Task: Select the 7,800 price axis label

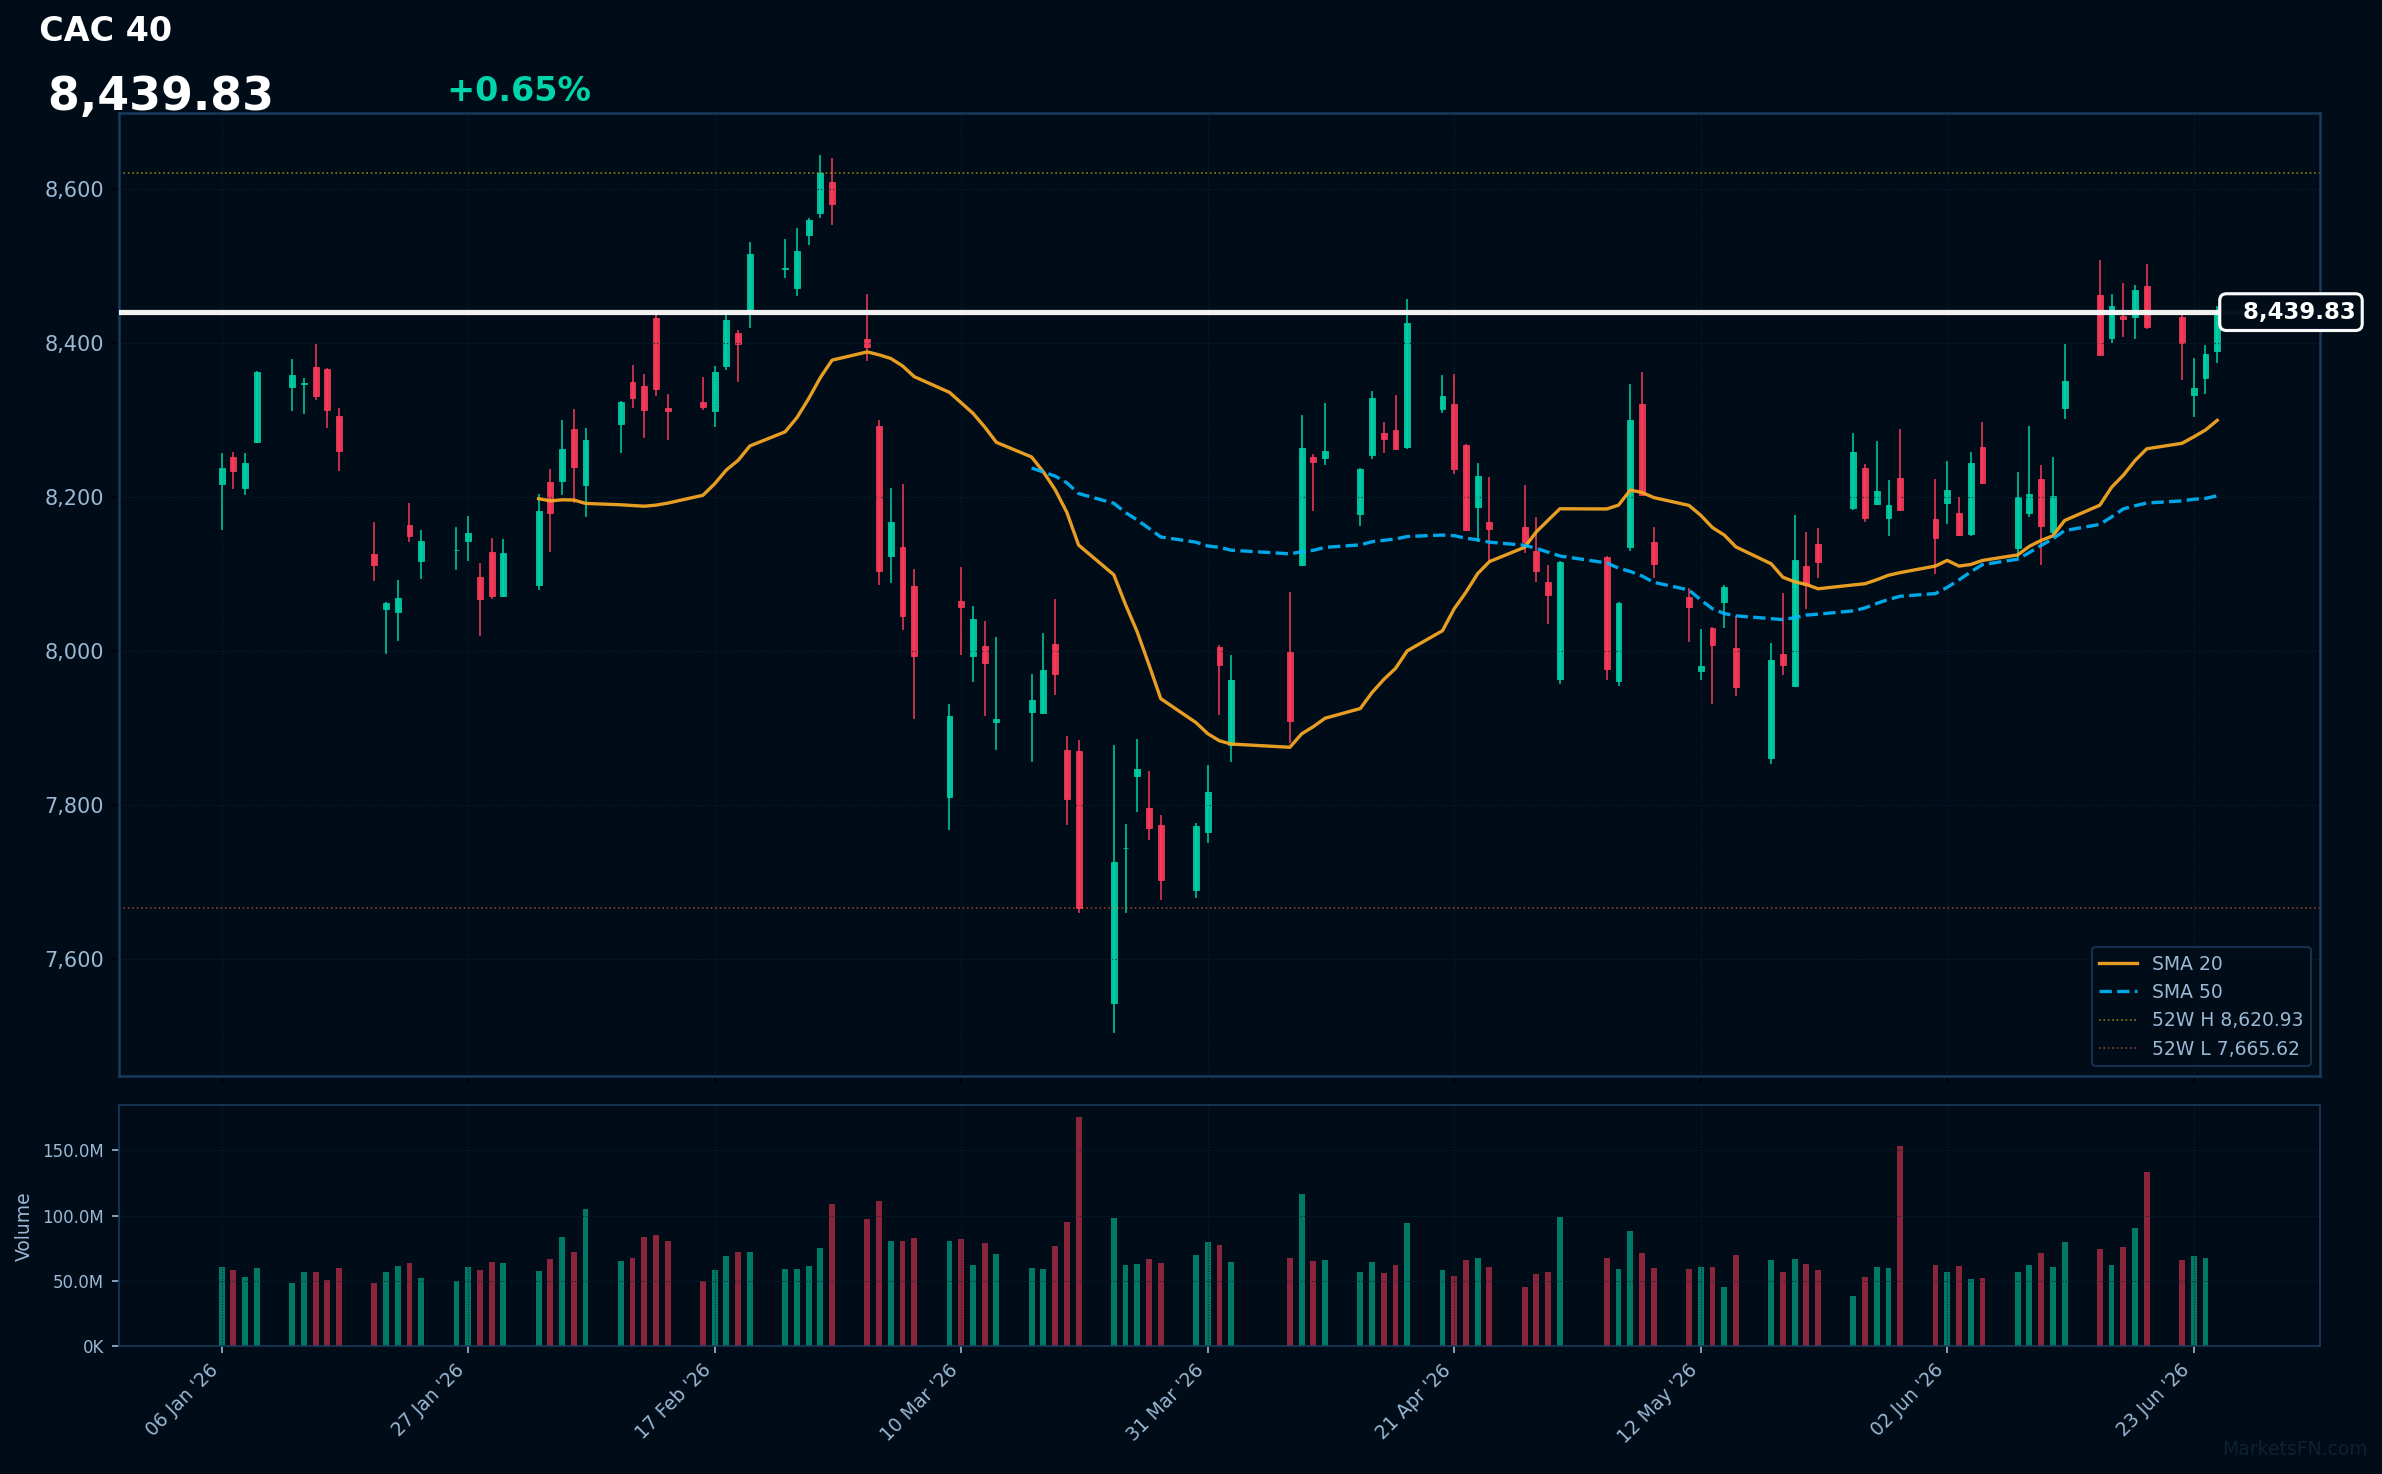Action: pyautogui.click(x=74, y=806)
